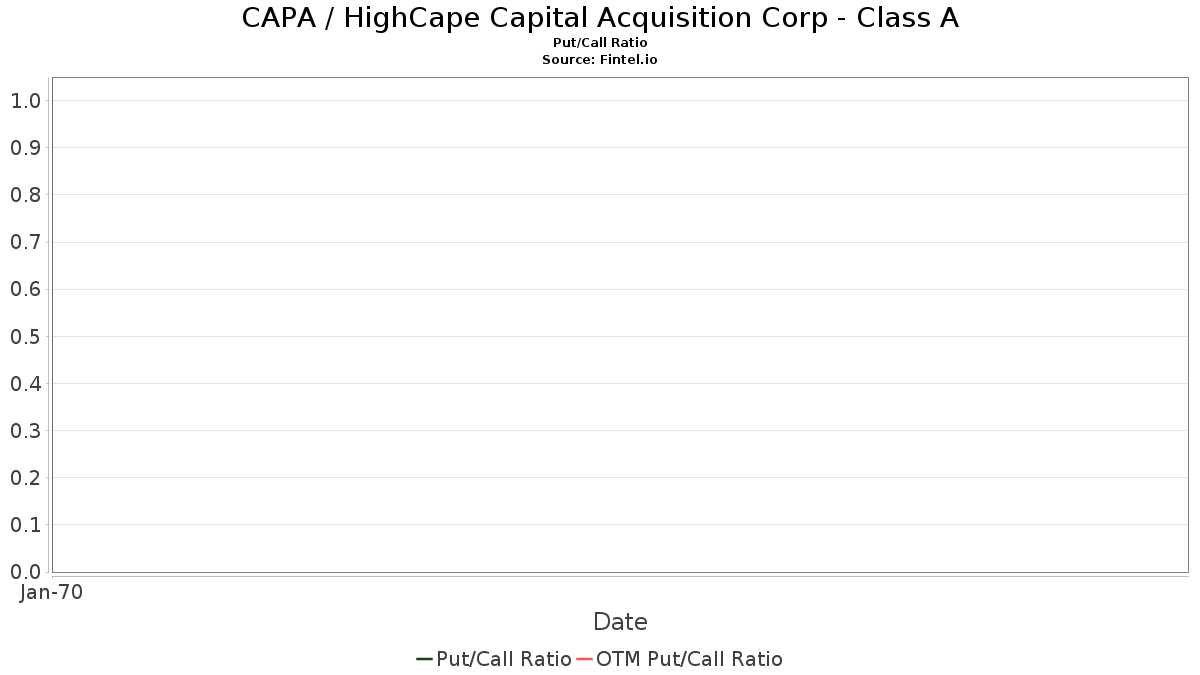
Task: Click the red OTM Put/Call Ratio legend line
Action: pyautogui.click(x=584, y=659)
